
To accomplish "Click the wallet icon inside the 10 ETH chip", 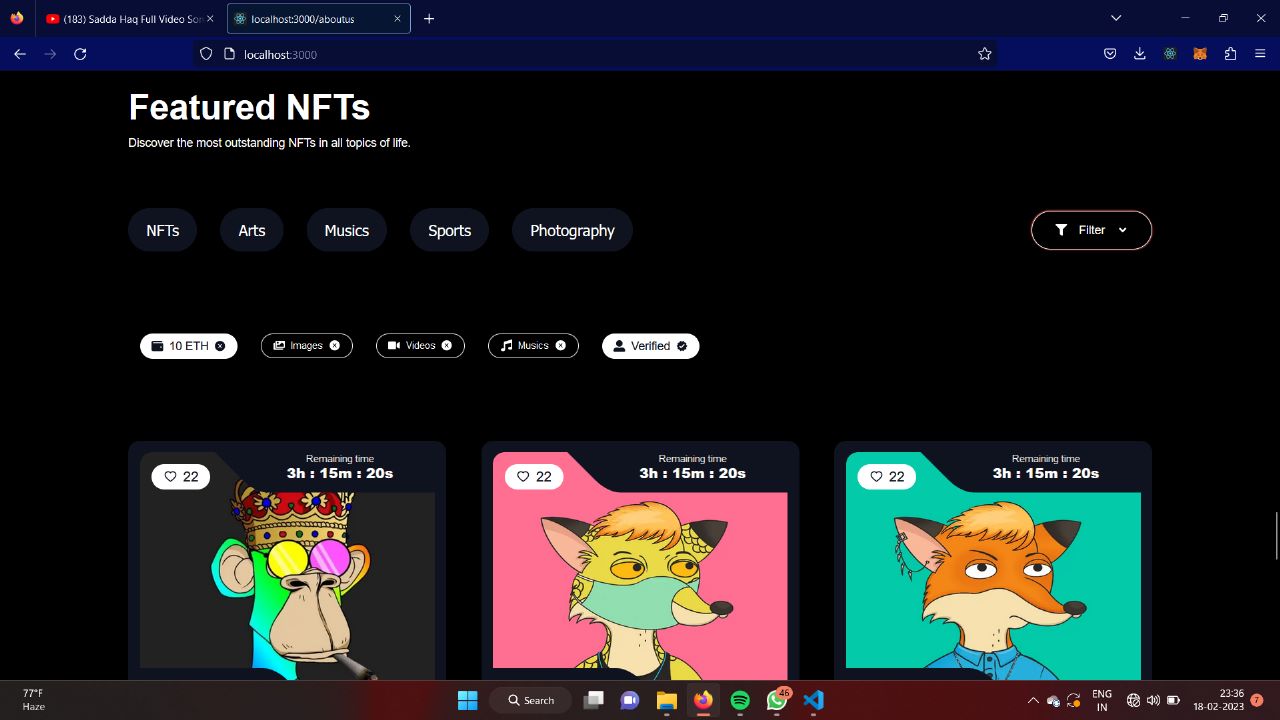I will [x=157, y=346].
